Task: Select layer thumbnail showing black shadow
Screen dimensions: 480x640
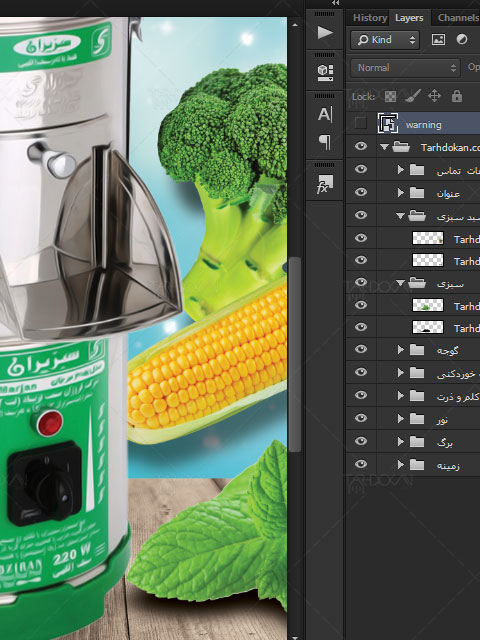Action: pos(428,327)
